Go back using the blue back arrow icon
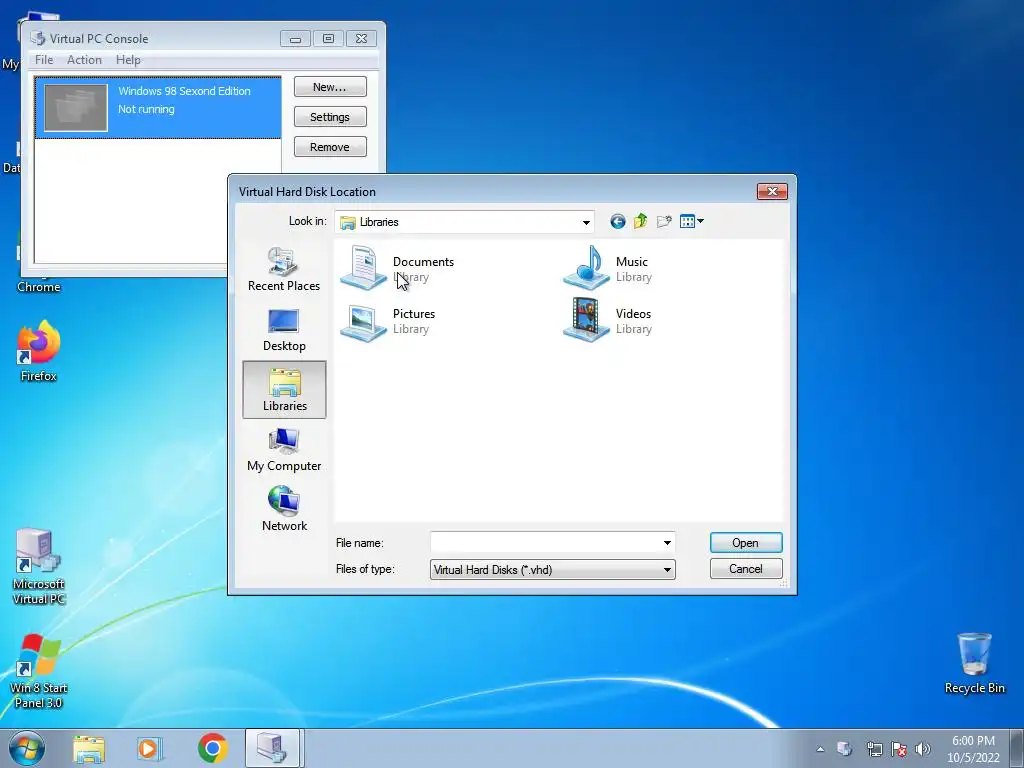The width and height of the screenshot is (1024, 768). (x=617, y=221)
